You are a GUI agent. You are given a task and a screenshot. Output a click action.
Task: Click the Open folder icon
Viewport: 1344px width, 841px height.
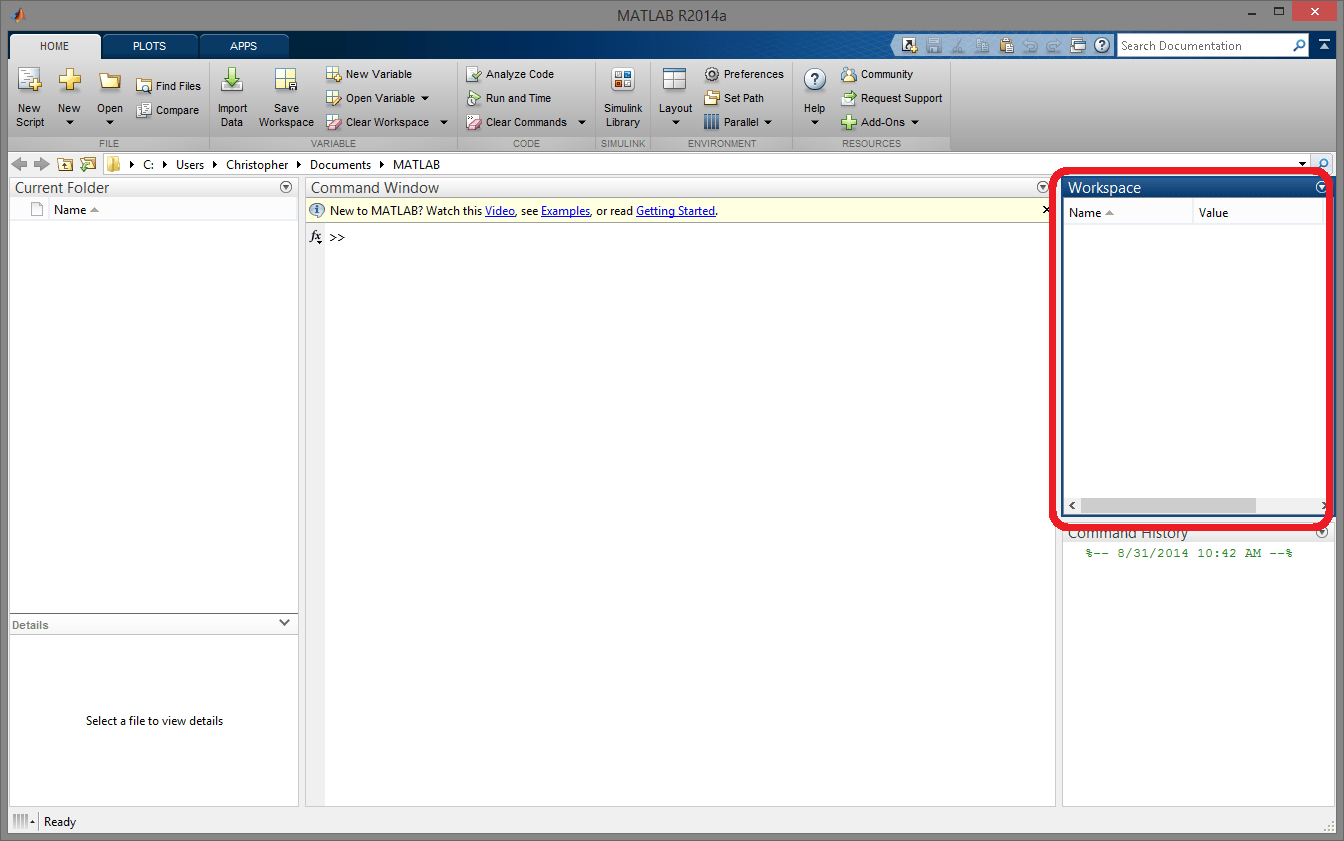pyautogui.click(x=110, y=81)
